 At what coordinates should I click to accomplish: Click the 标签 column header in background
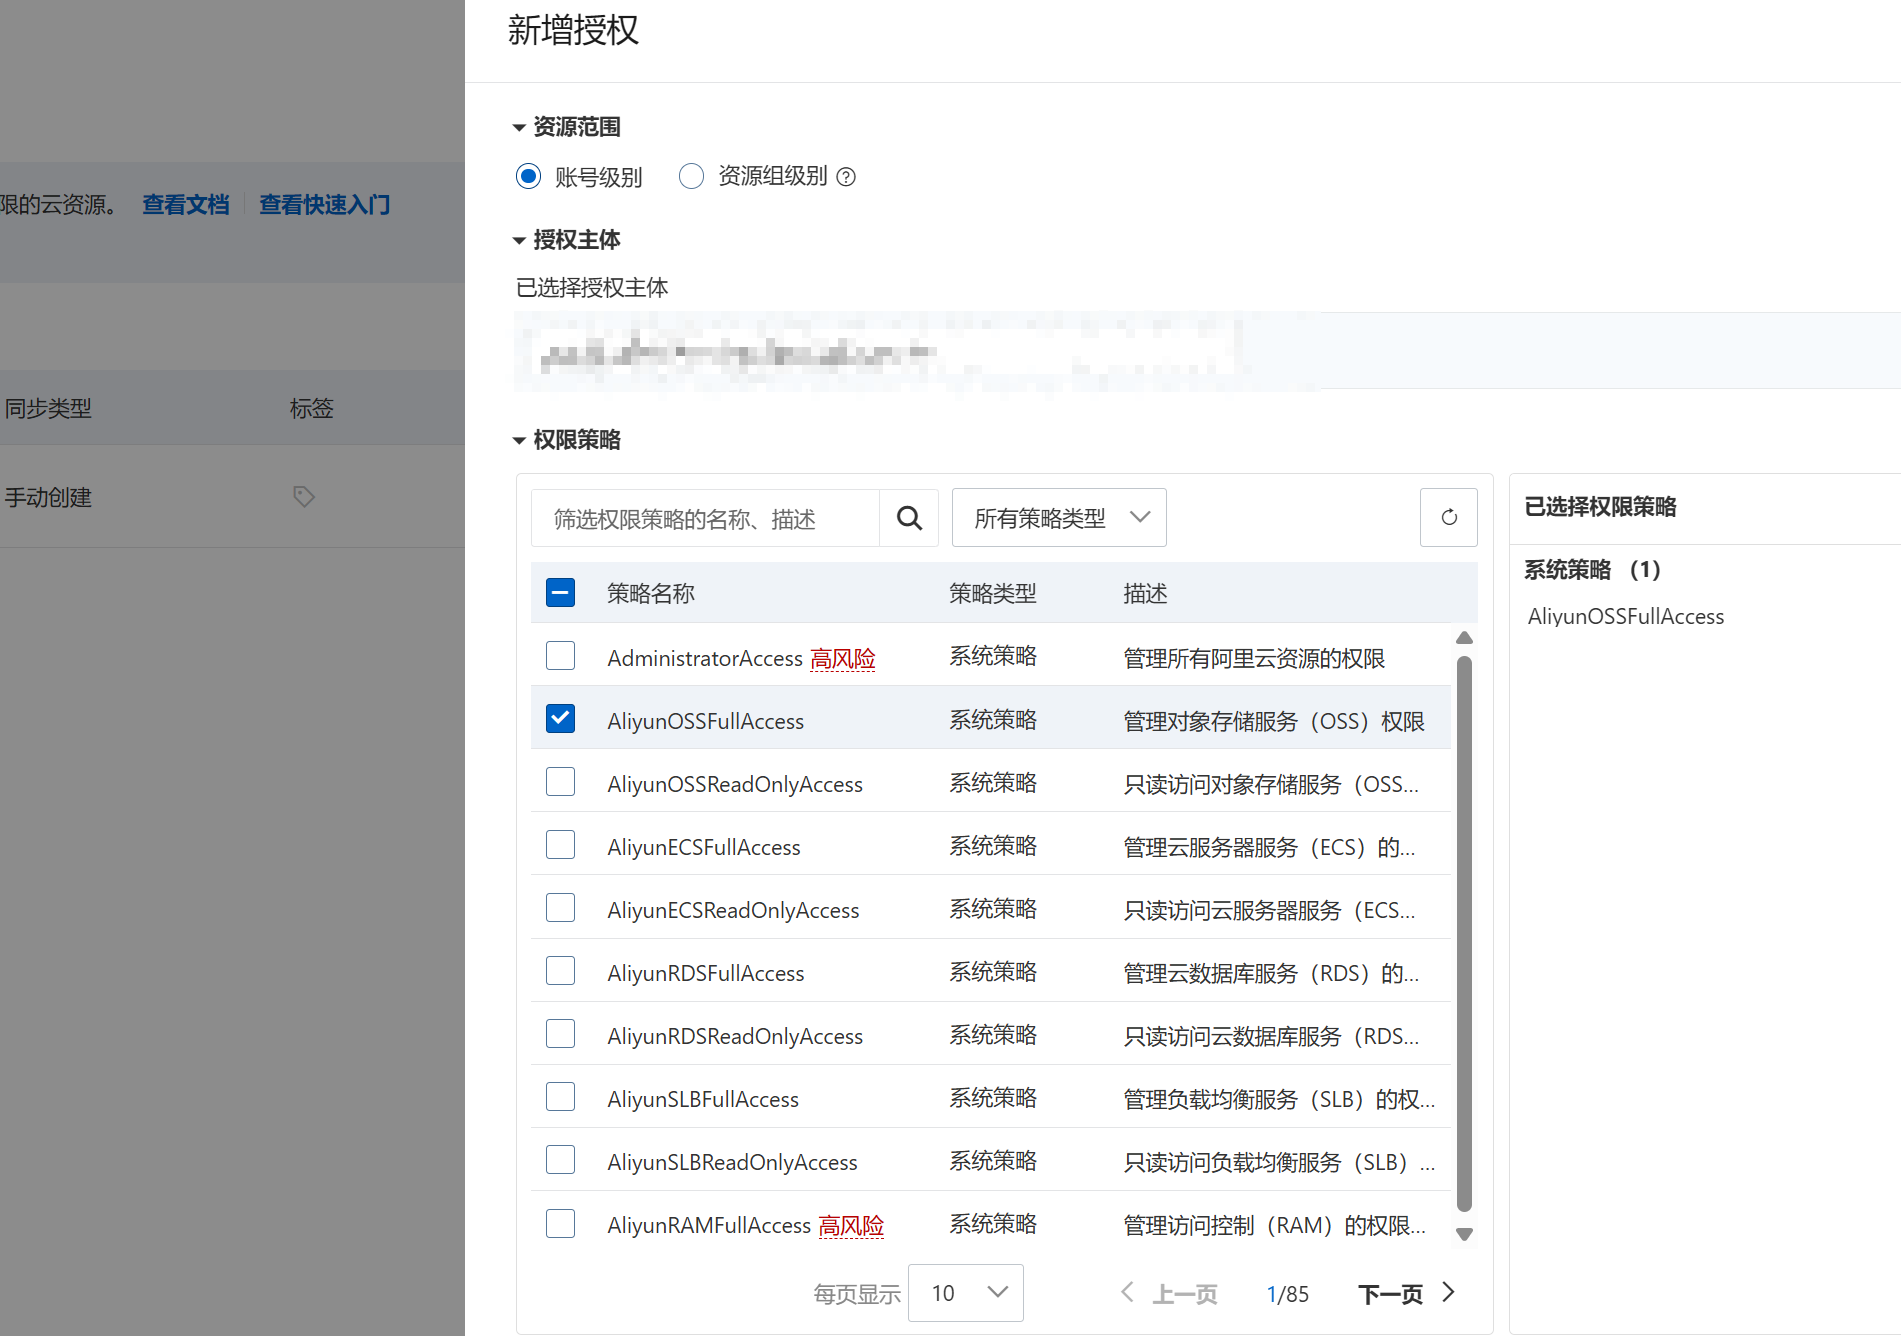(x=312, y=408)
